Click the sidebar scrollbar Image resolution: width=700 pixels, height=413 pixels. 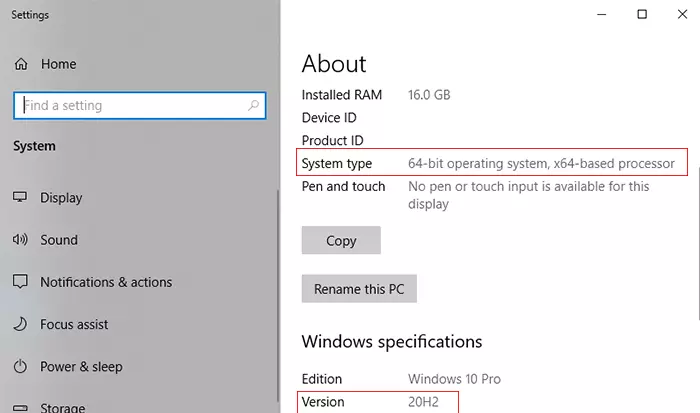[278, 296]
